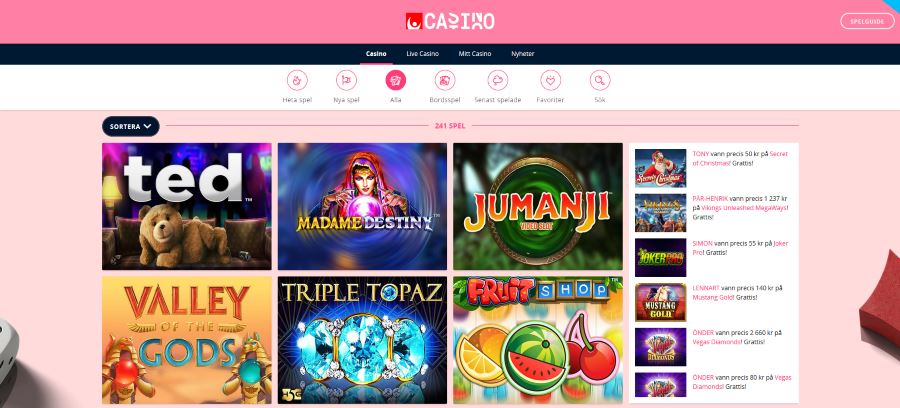This screenshot has height=408, width=900.
Task: Open the Sök magnifier icon
Action: 600,80
